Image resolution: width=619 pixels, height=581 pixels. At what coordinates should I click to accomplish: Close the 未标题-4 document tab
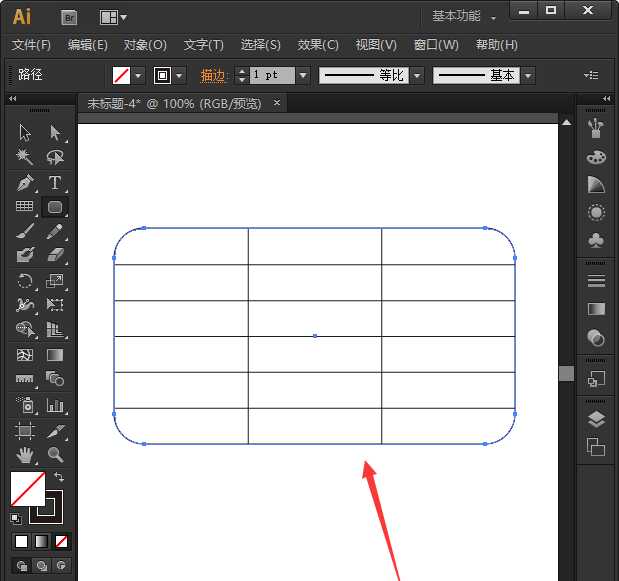276,103
